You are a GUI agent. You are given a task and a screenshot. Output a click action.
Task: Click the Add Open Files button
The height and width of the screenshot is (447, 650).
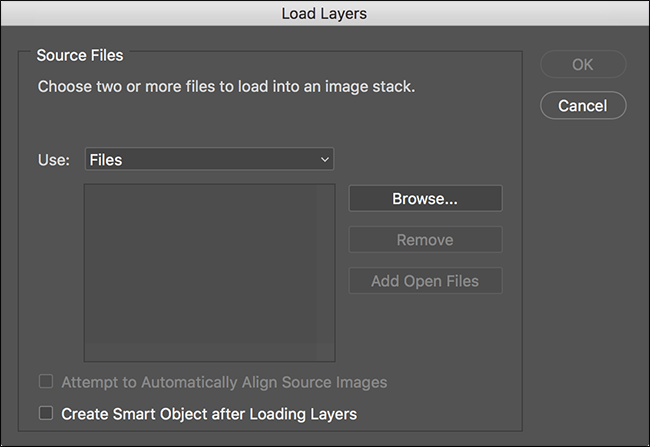(x=425, y=281)
